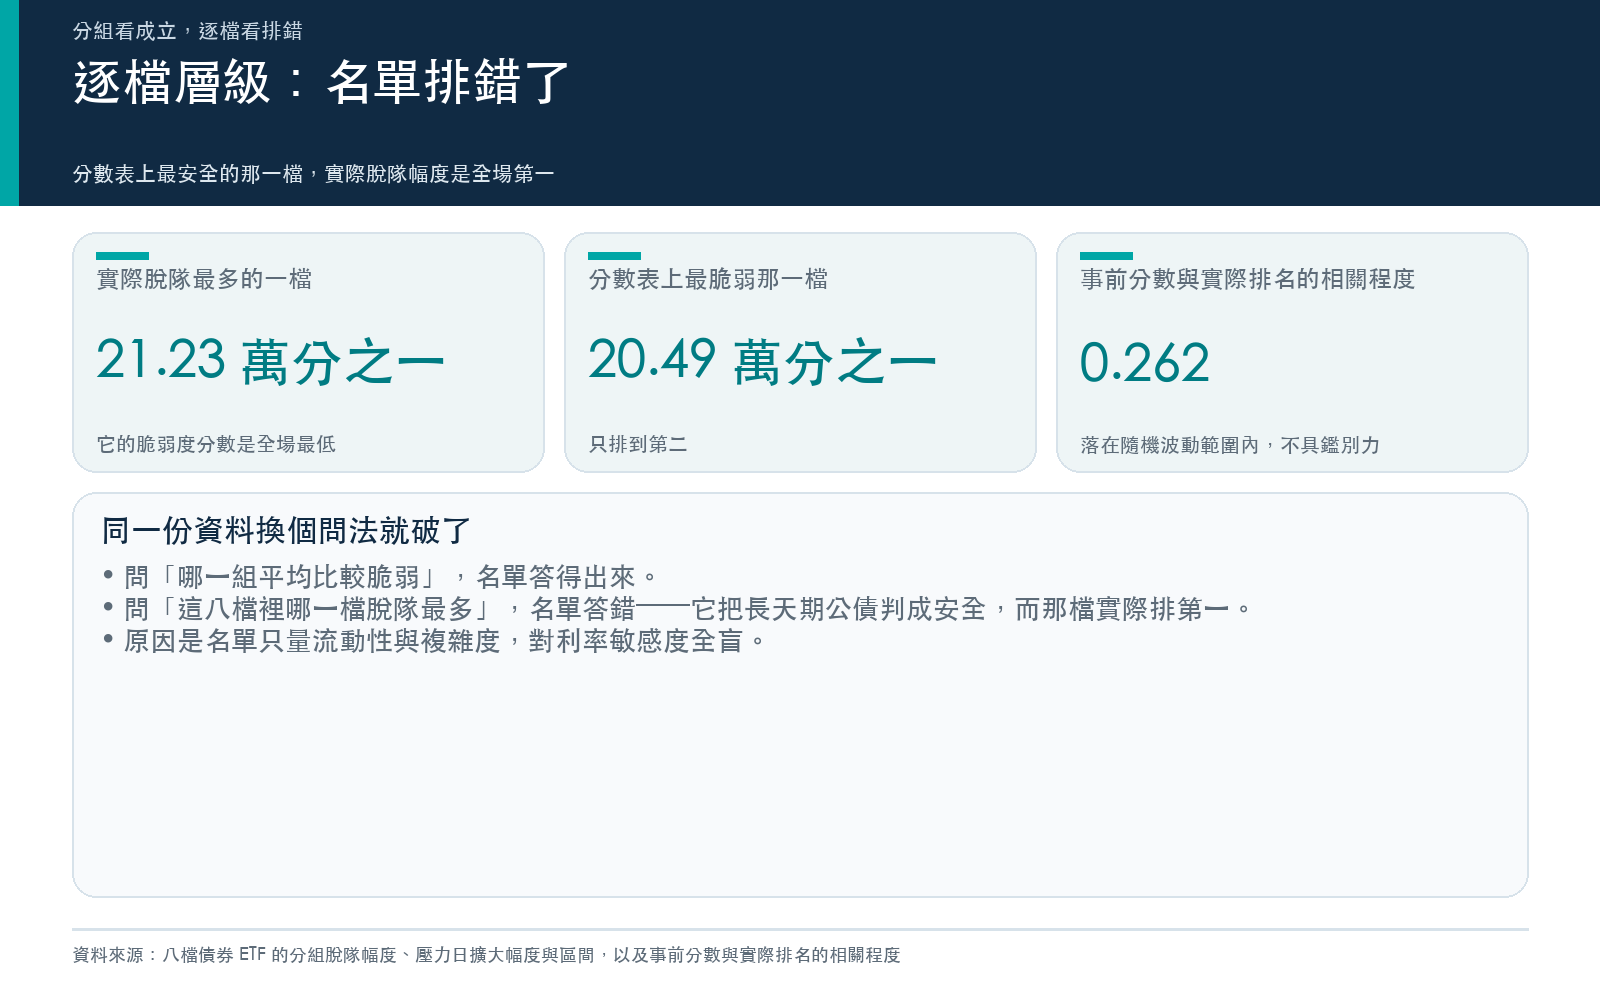This screenshot has height=1000, width=1600.
Task: Click the value 21.23 萬分之一
Action: click(270, 361)
